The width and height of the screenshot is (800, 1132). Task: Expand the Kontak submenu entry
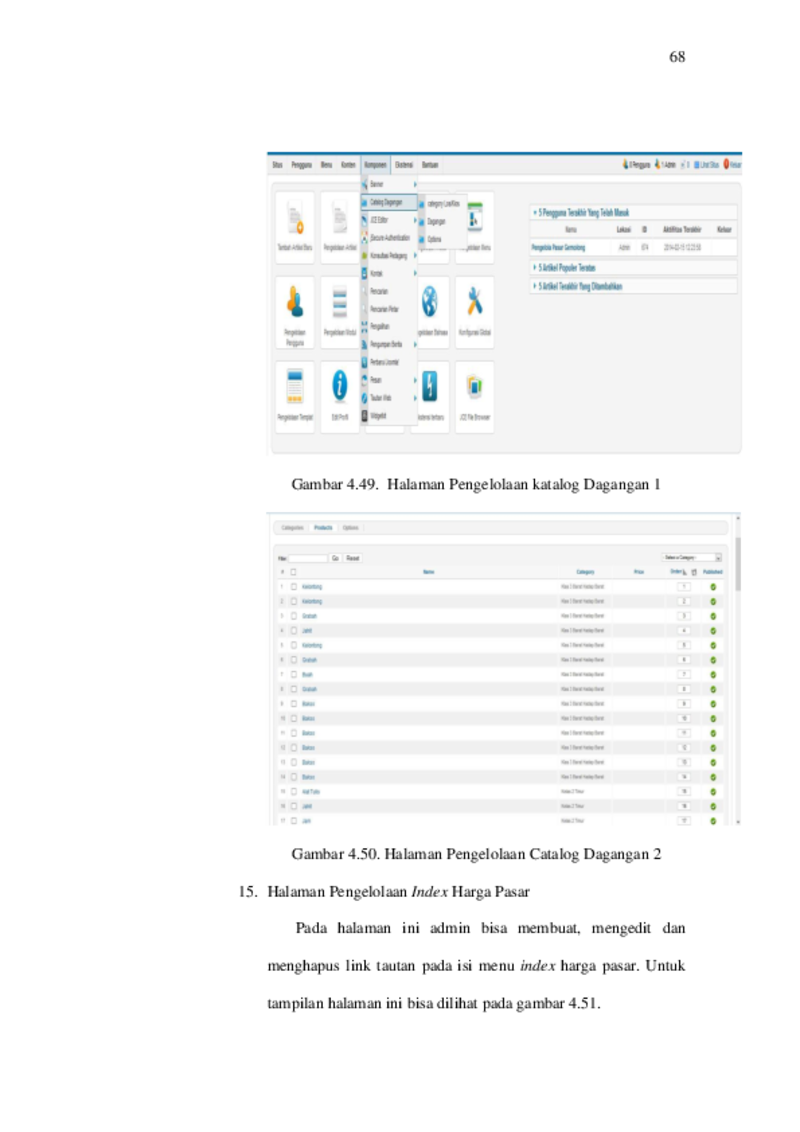tap(389, 273)
